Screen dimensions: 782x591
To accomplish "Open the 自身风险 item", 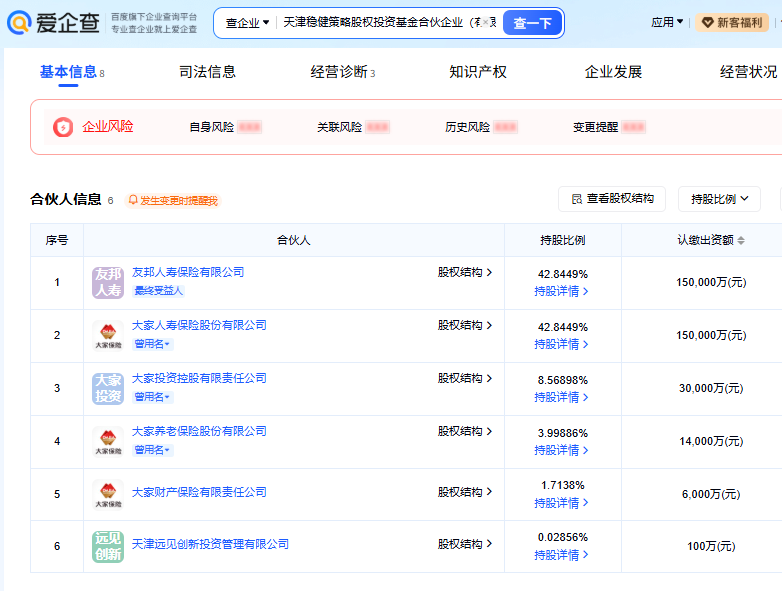I will 225,127.
